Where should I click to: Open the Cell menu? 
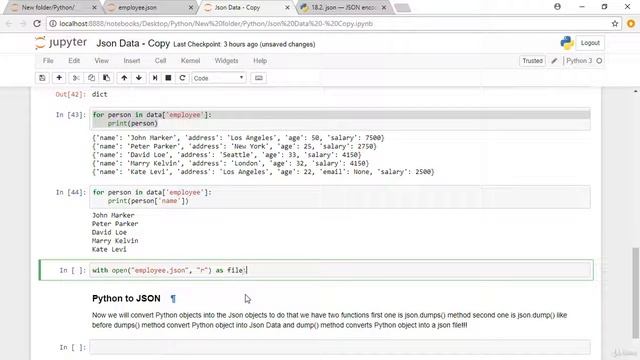coord(160,61)
